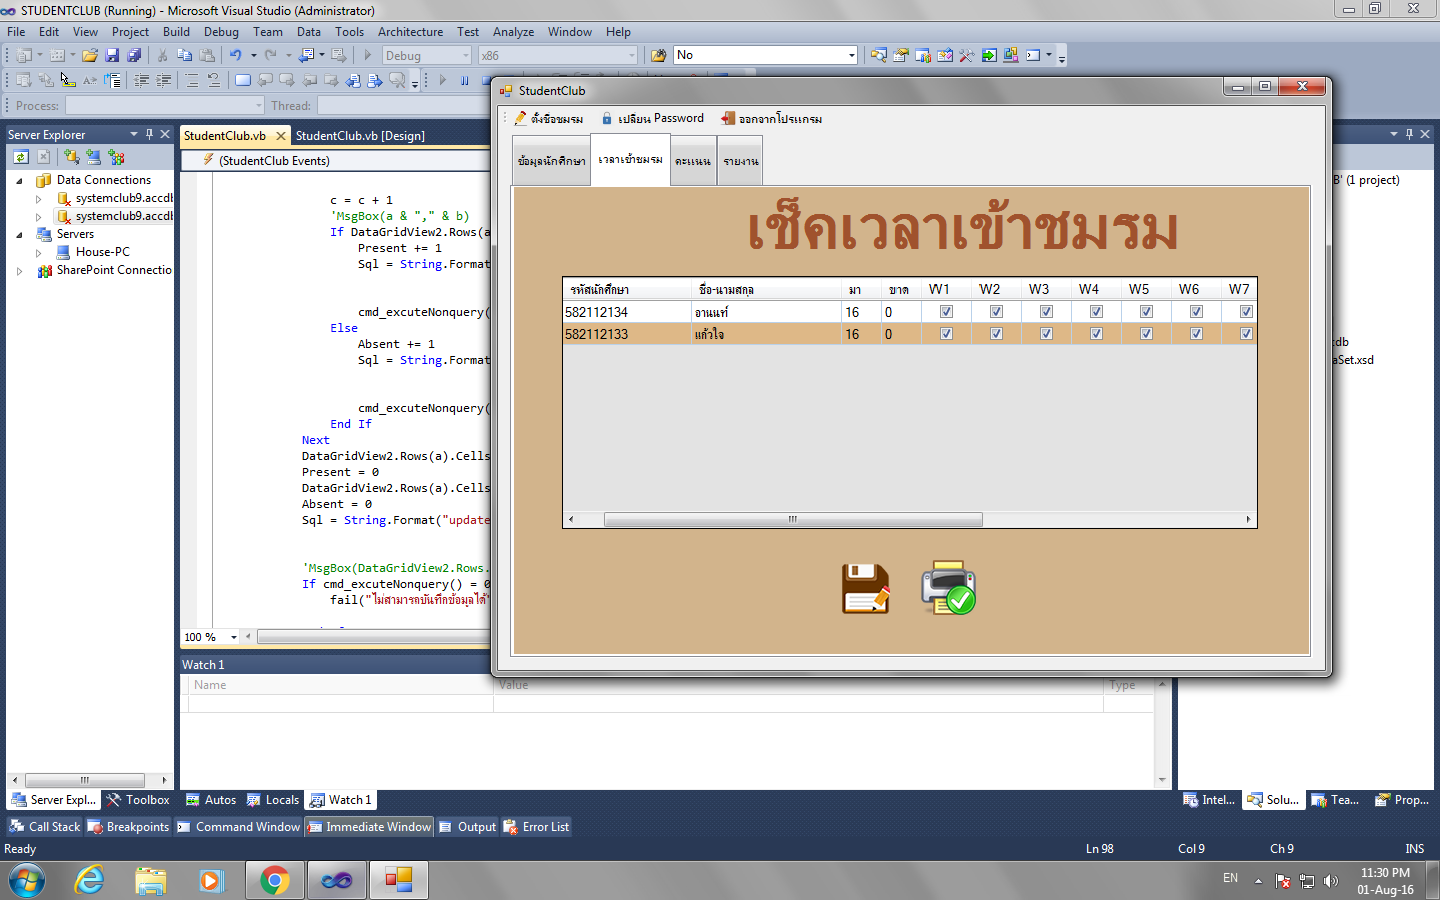This screenshot has height=900, width=1440.
Task: Click เปลี่ยน Password button
Action: pos(652,119)
